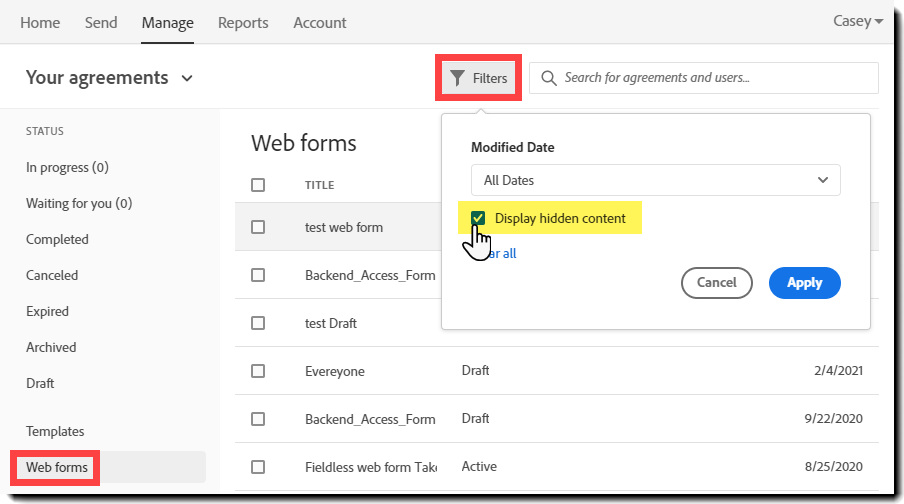Open the test Draft row

[331, 323]
